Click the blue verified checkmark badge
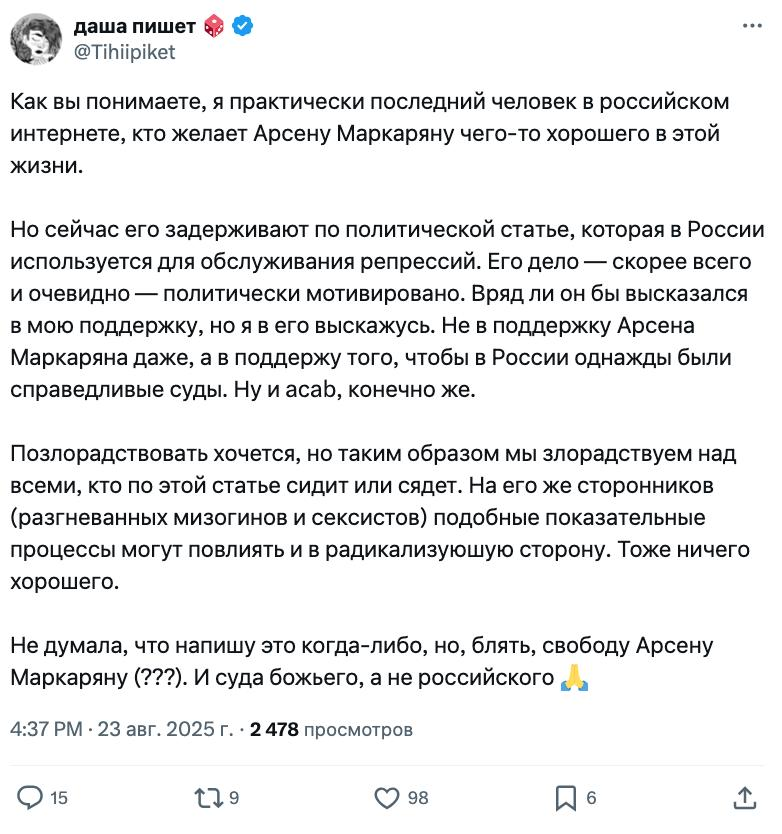This screenshot has height=834, width=782. click(243, 26)
